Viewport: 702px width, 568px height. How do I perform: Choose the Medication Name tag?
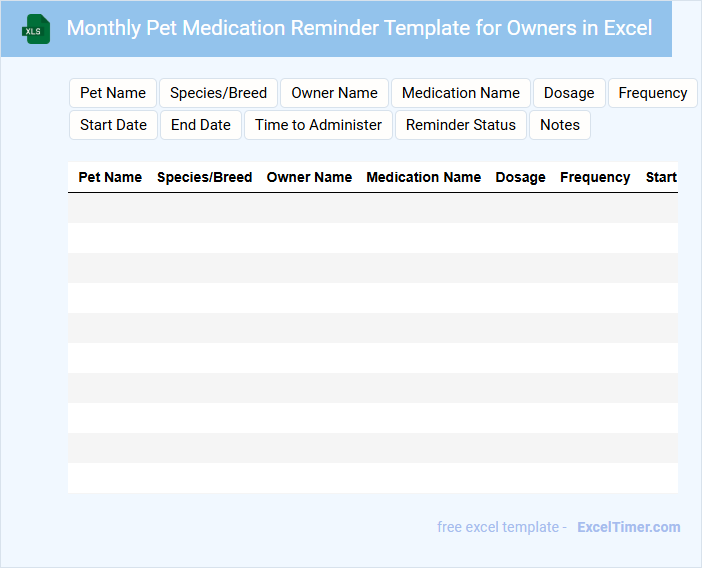click(x=461, y=93)
